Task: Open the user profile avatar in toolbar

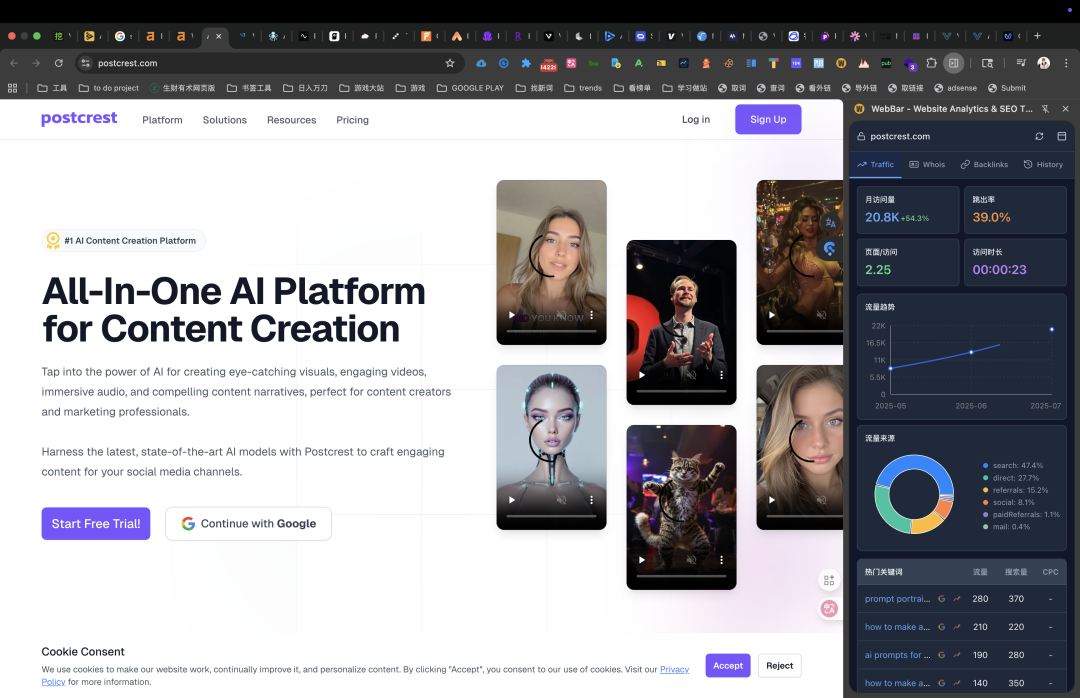Action: coord(1043,63)
